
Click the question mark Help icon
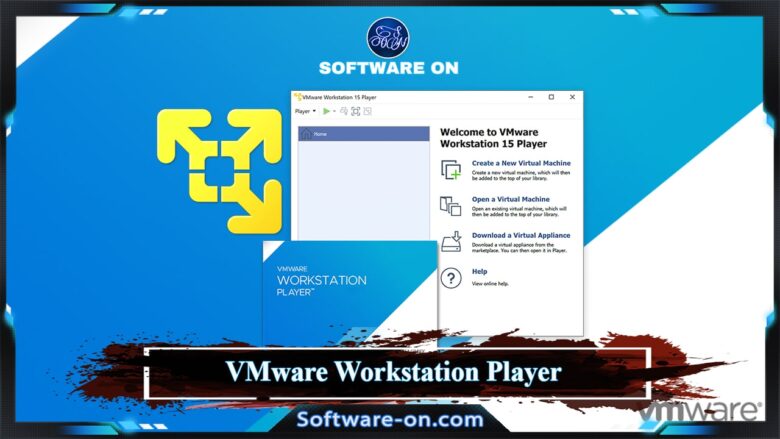(451, 278)
